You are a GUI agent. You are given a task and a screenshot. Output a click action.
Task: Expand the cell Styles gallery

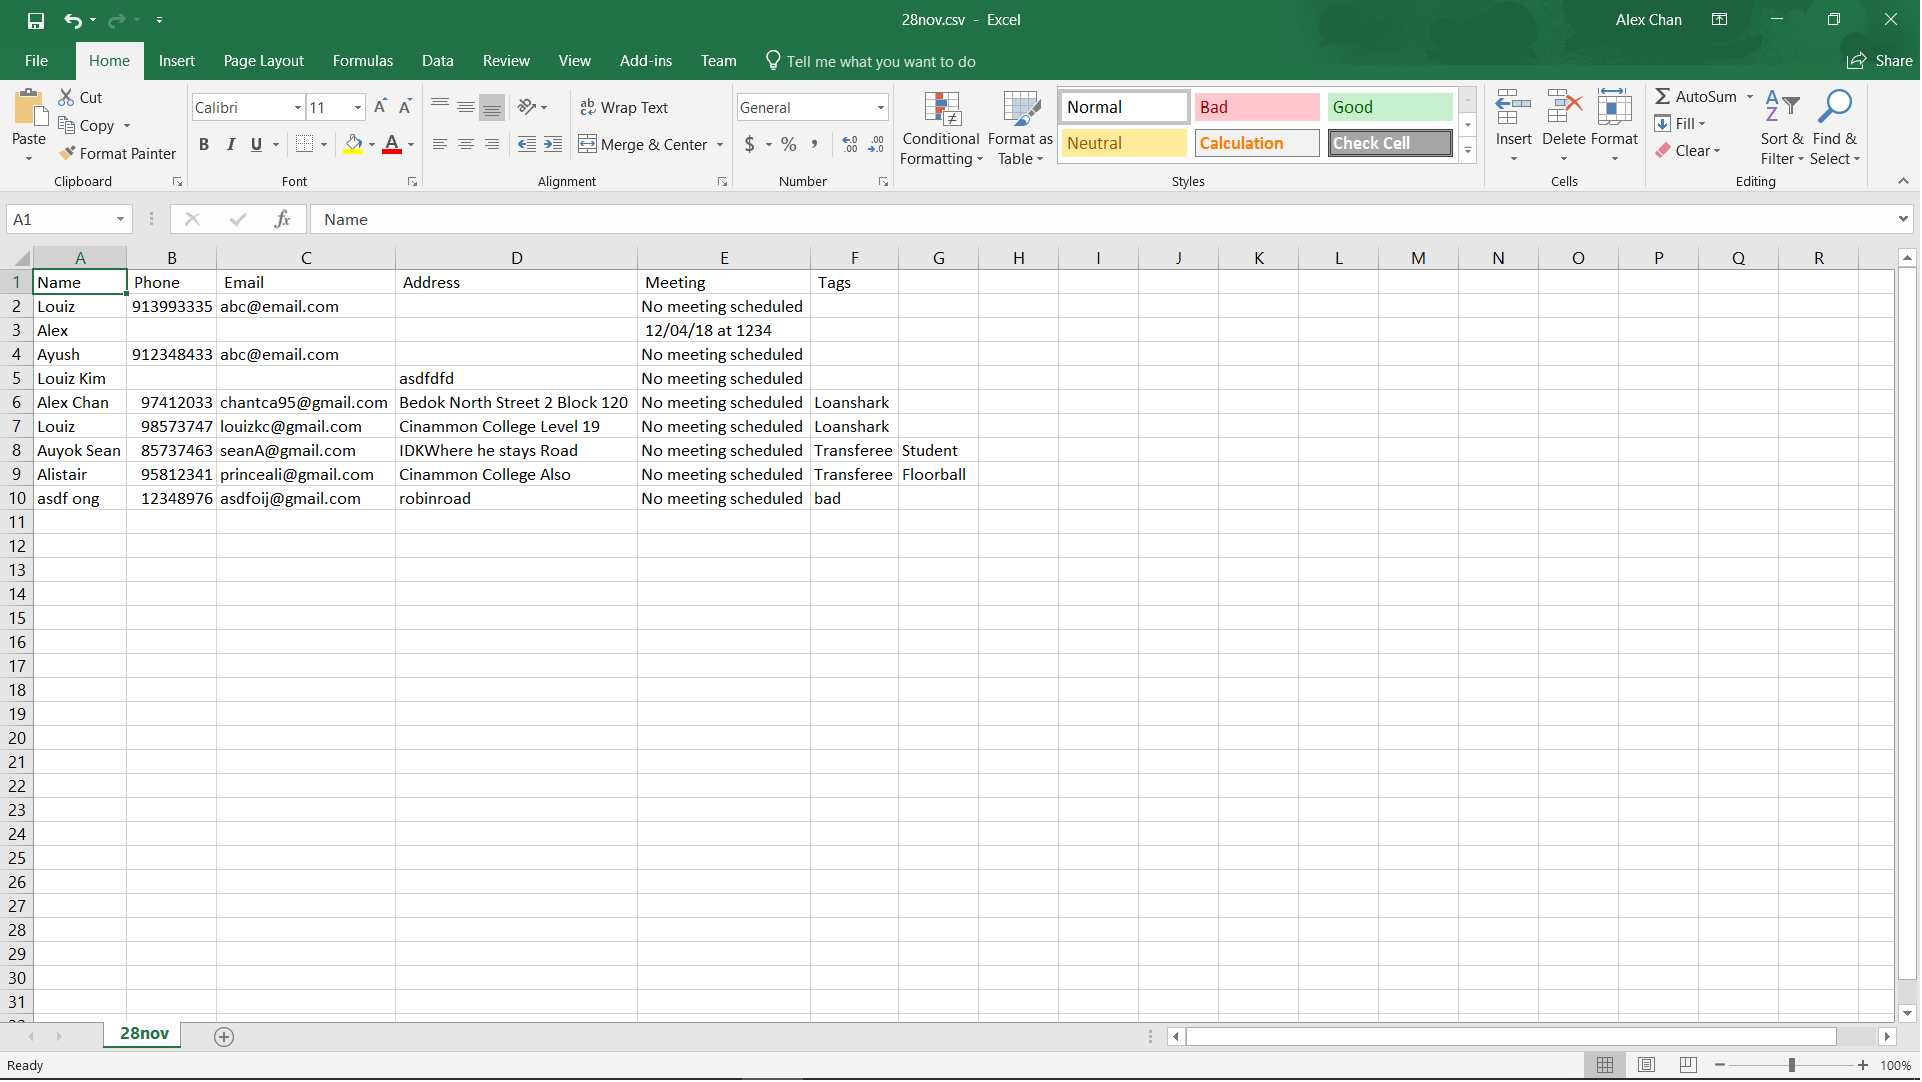click(1468, 150)
